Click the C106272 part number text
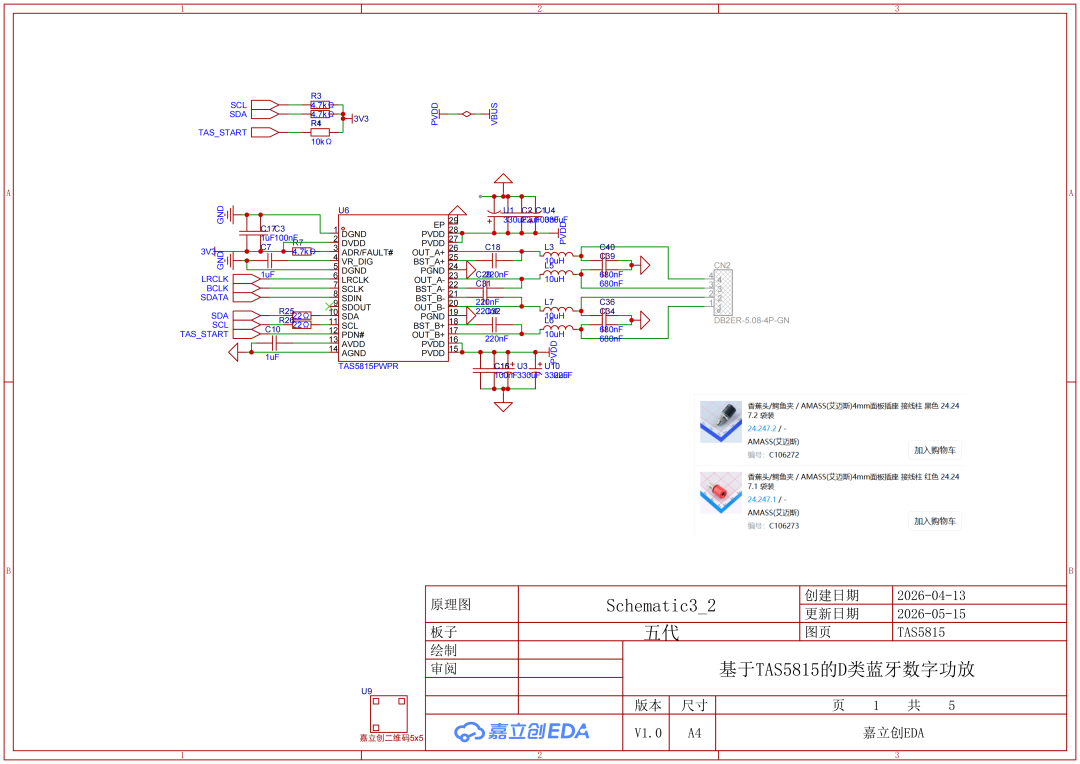This screenshot has height=764, width=1080. pyautogui.click(x=784, y=455)
